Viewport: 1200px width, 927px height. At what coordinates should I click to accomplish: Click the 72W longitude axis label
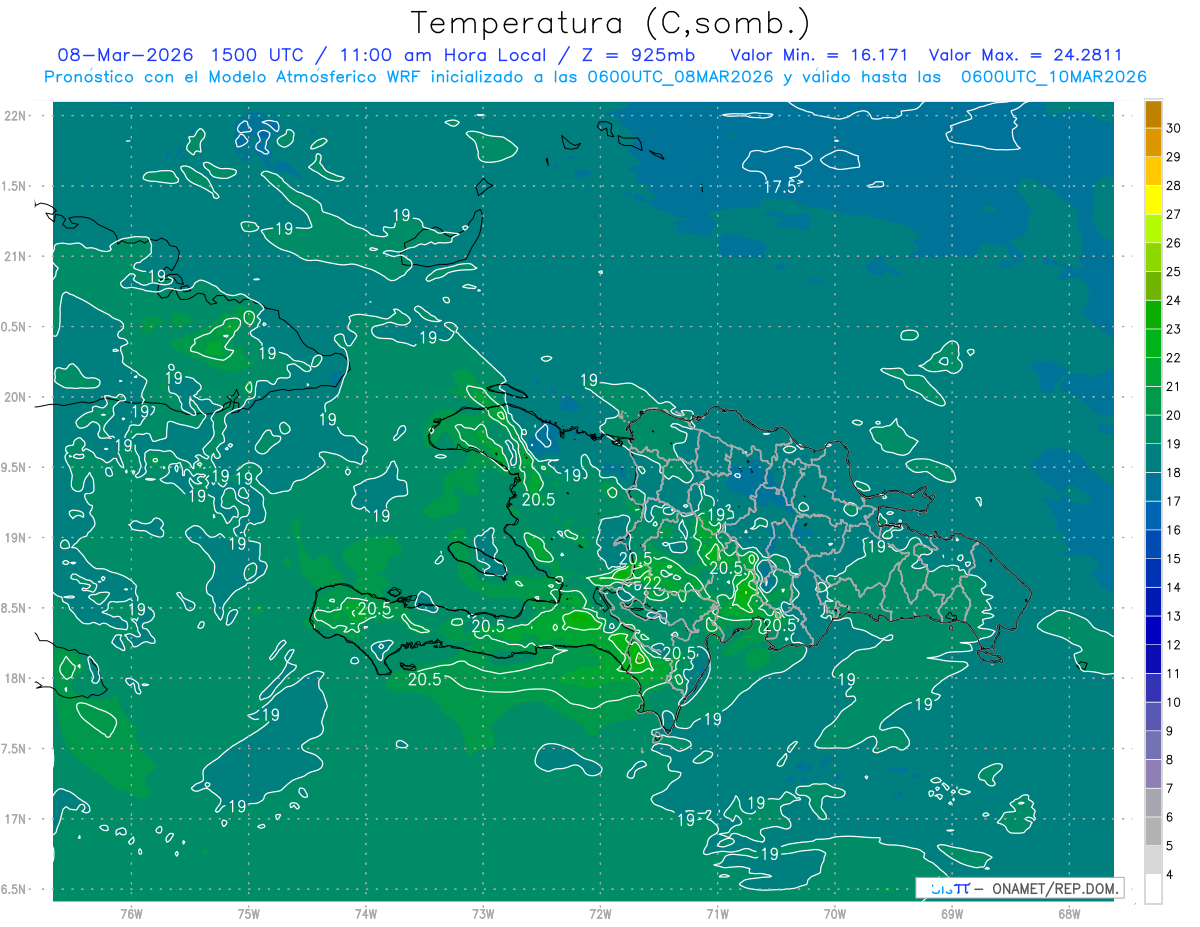click(x=601, y=913)
